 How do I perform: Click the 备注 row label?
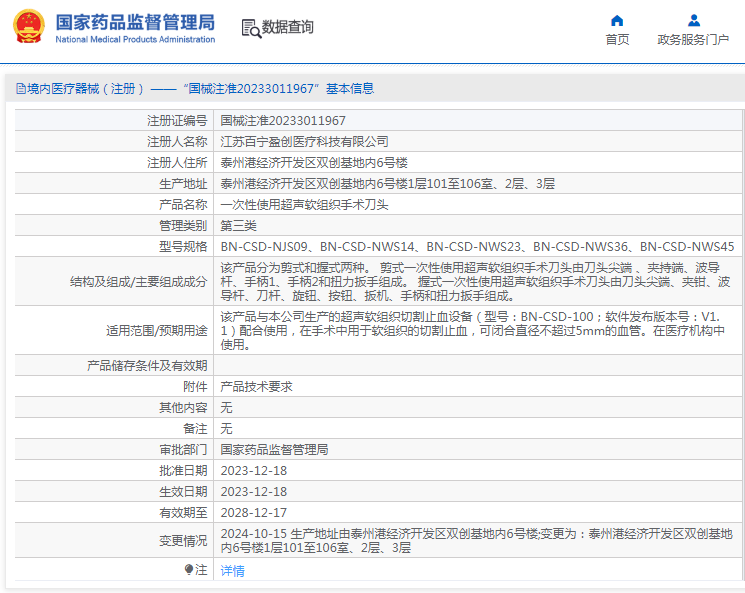pyautogui.click(x=195, y=429)
